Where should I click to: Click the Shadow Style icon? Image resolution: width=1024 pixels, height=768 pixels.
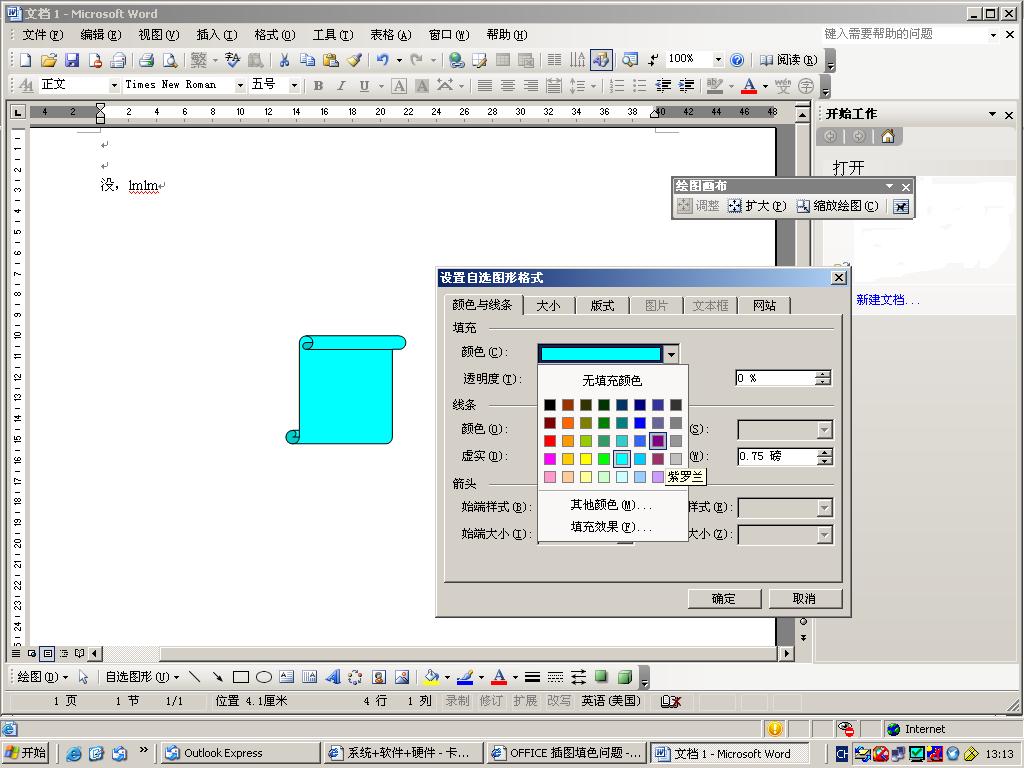click(x=601, y=677)
